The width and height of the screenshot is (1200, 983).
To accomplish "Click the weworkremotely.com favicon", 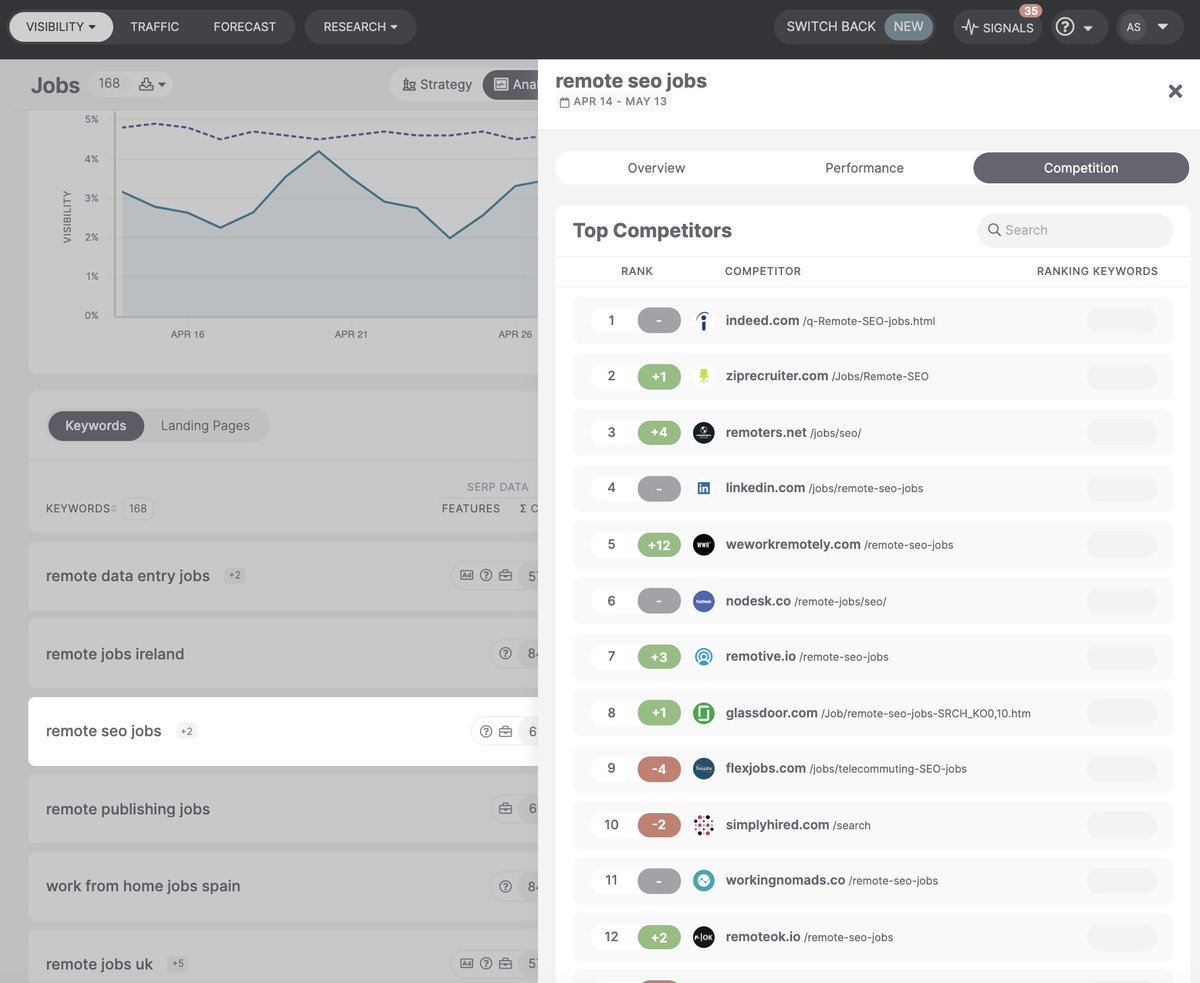I will (x=704, y=545).
